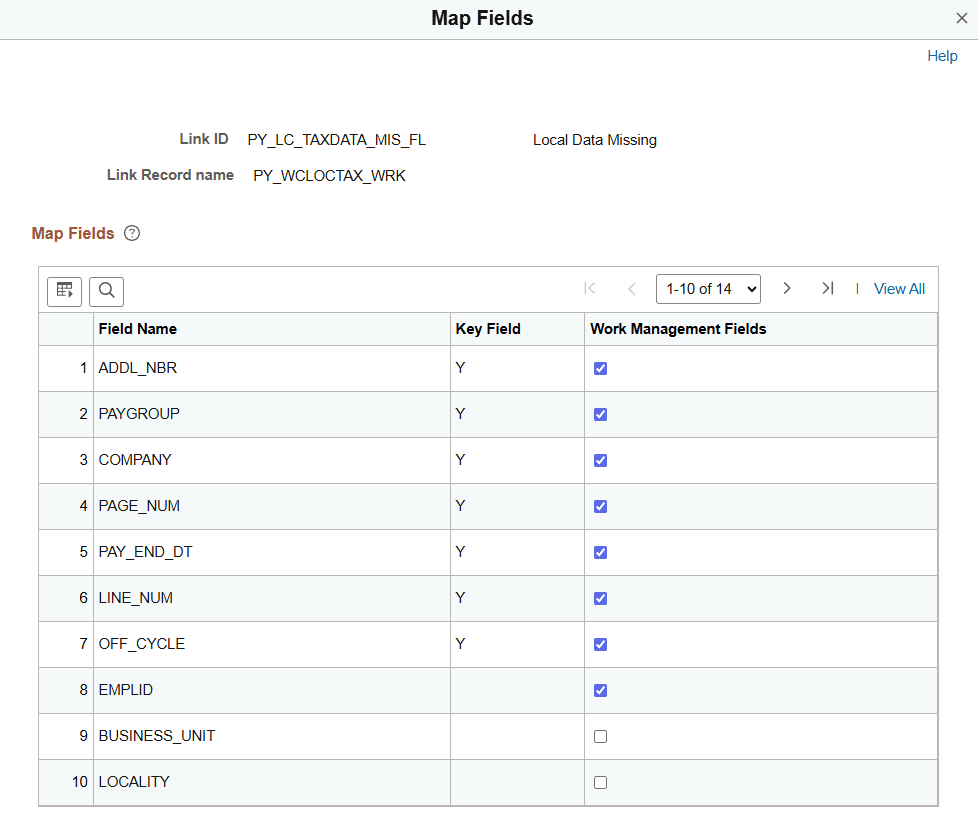The height and width of the screenshot is (839, 978).
Task: Click Key Field Y for OFF_CYCLE
Action: pyautogui.click(x=460, y=644)
